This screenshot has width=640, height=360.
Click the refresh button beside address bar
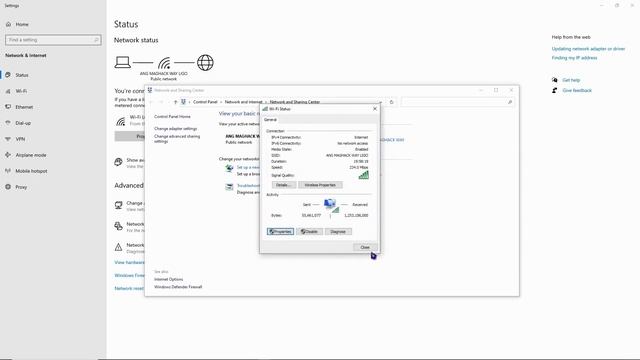pyautogui.click(x=391, y=102)
